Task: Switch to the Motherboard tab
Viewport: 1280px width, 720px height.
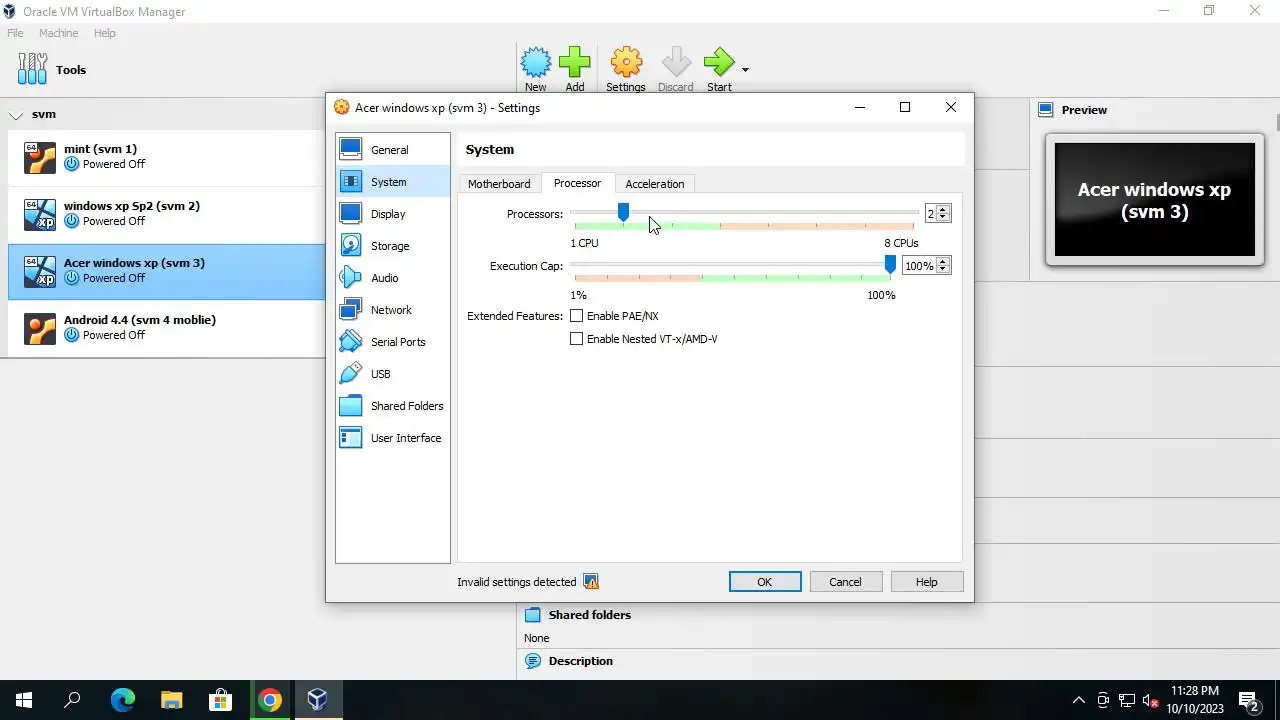Action: 499,184
